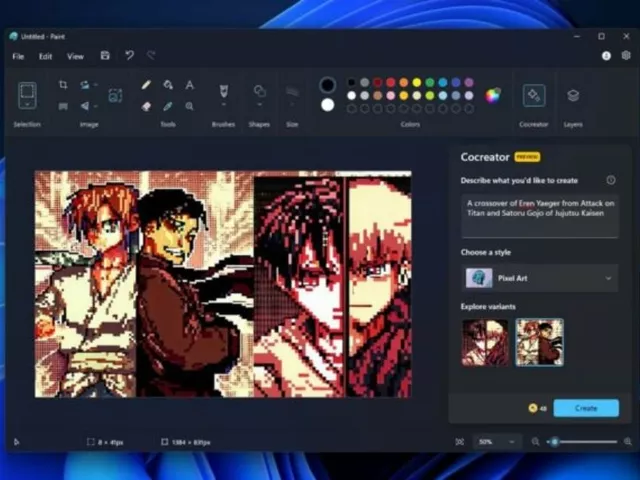
Task: Select the Text tool
Action: [189, 85]
